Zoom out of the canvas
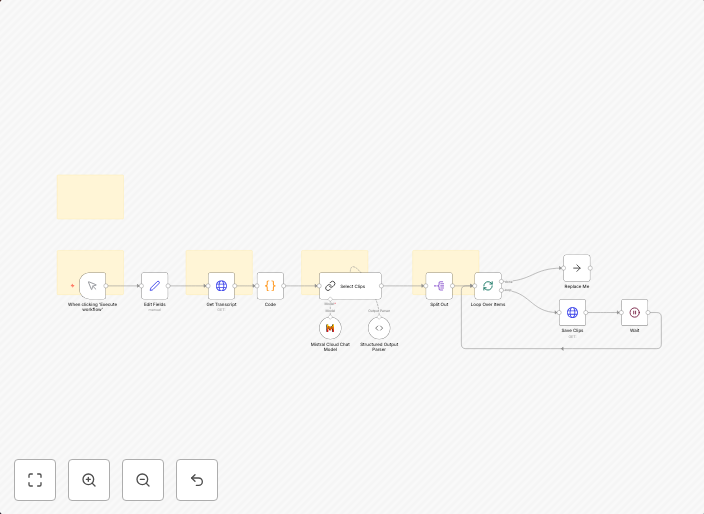This screenshot has width=704, height=514. point(143,480)
